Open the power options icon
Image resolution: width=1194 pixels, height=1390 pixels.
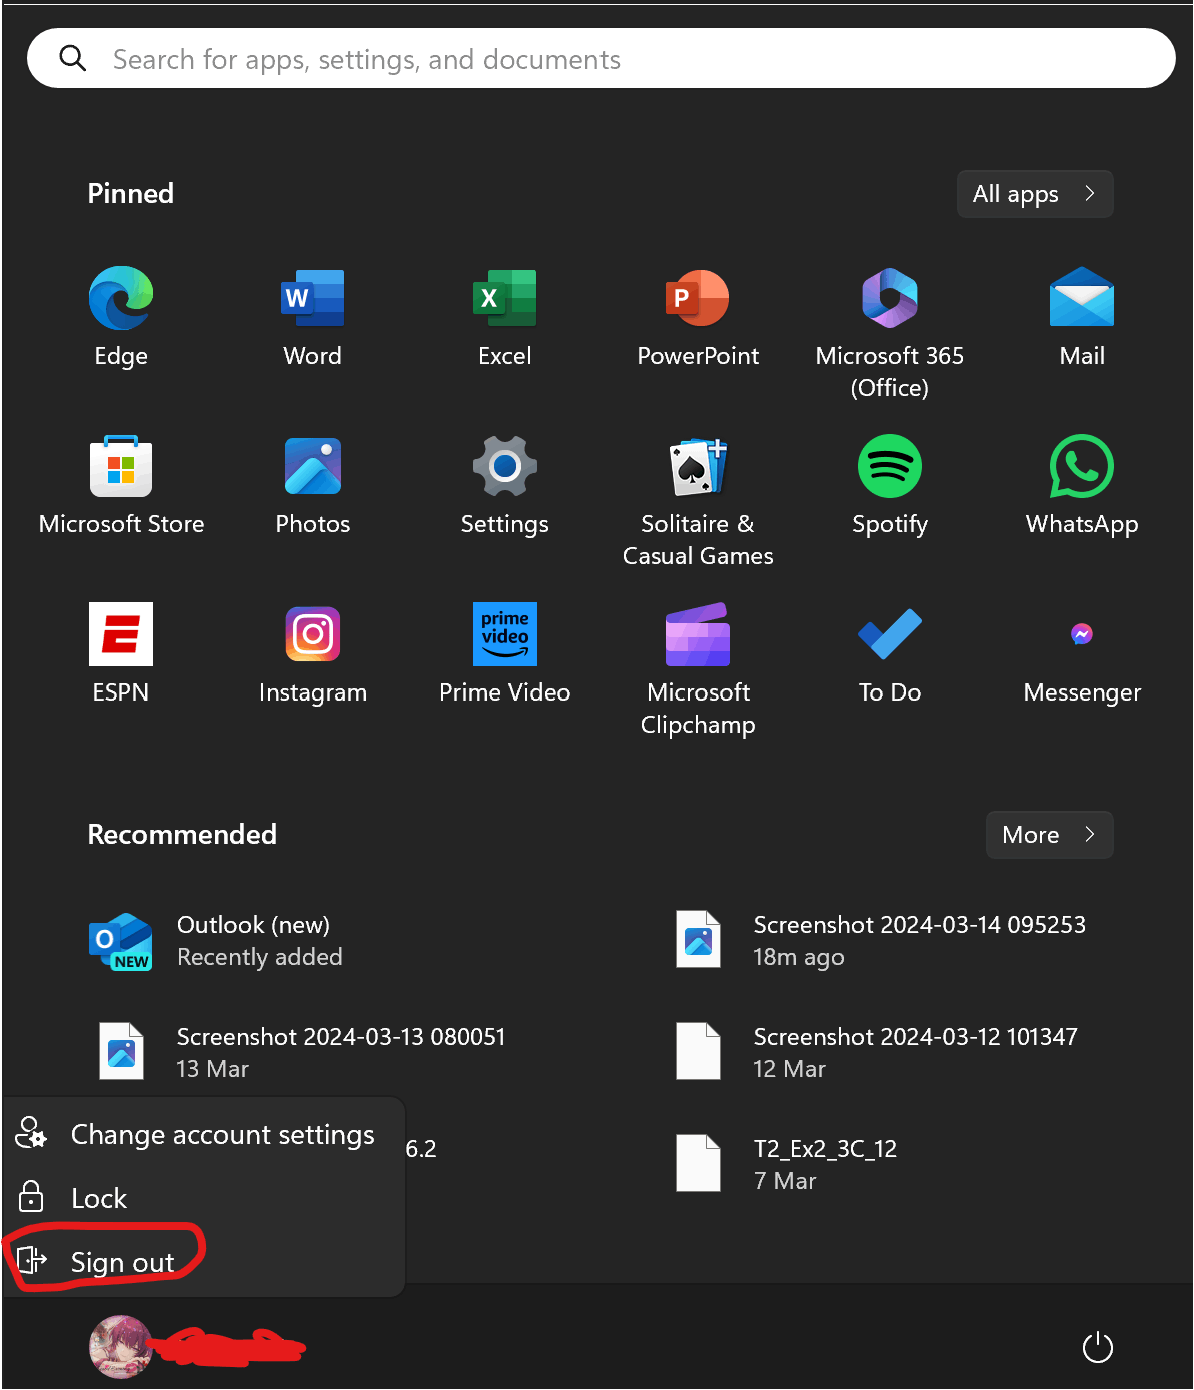coord(1097,1347)
